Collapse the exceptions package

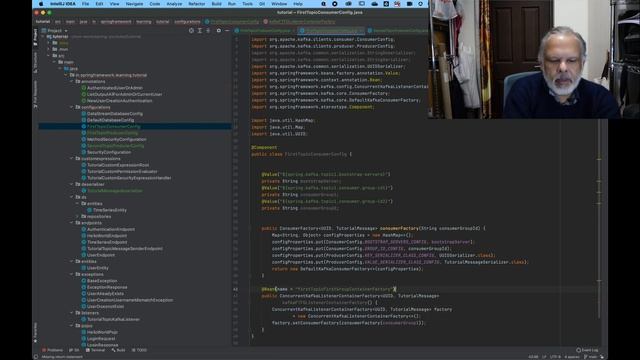72,274
